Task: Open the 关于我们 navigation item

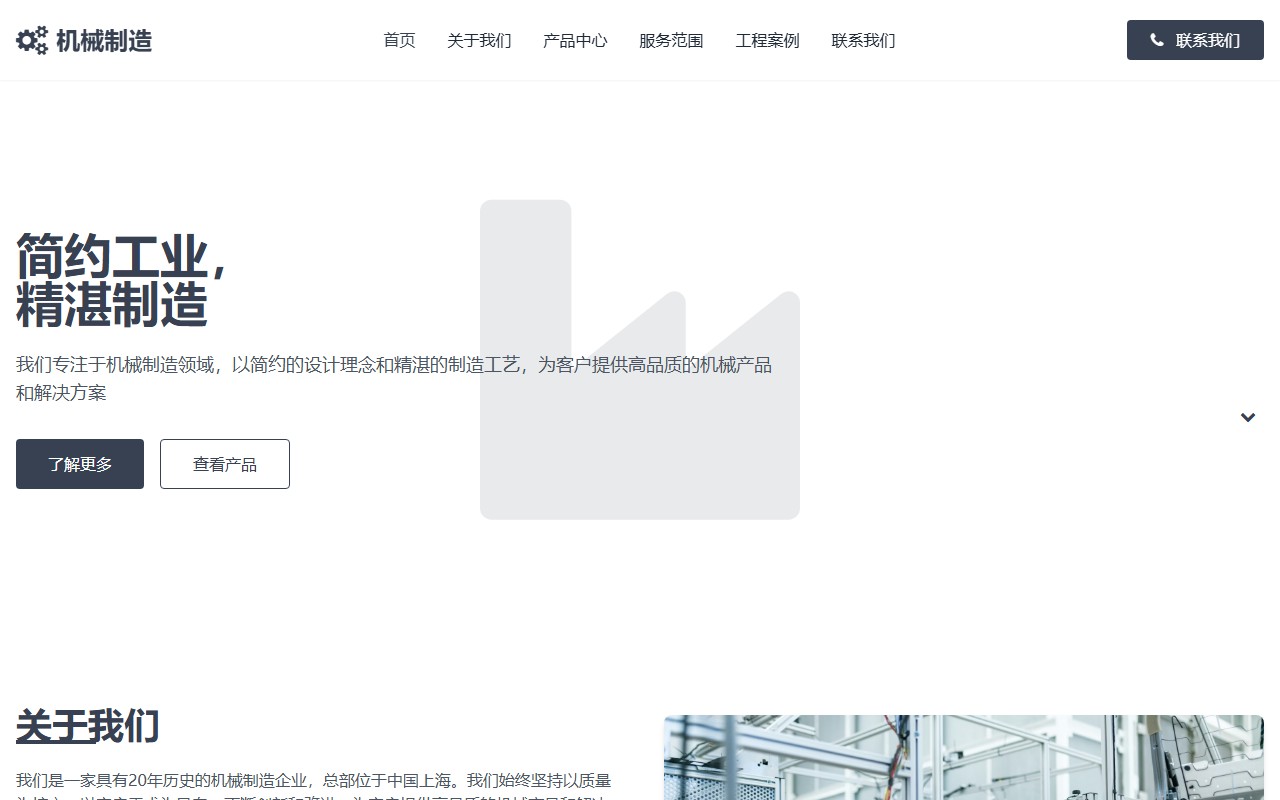Action: 479,41
